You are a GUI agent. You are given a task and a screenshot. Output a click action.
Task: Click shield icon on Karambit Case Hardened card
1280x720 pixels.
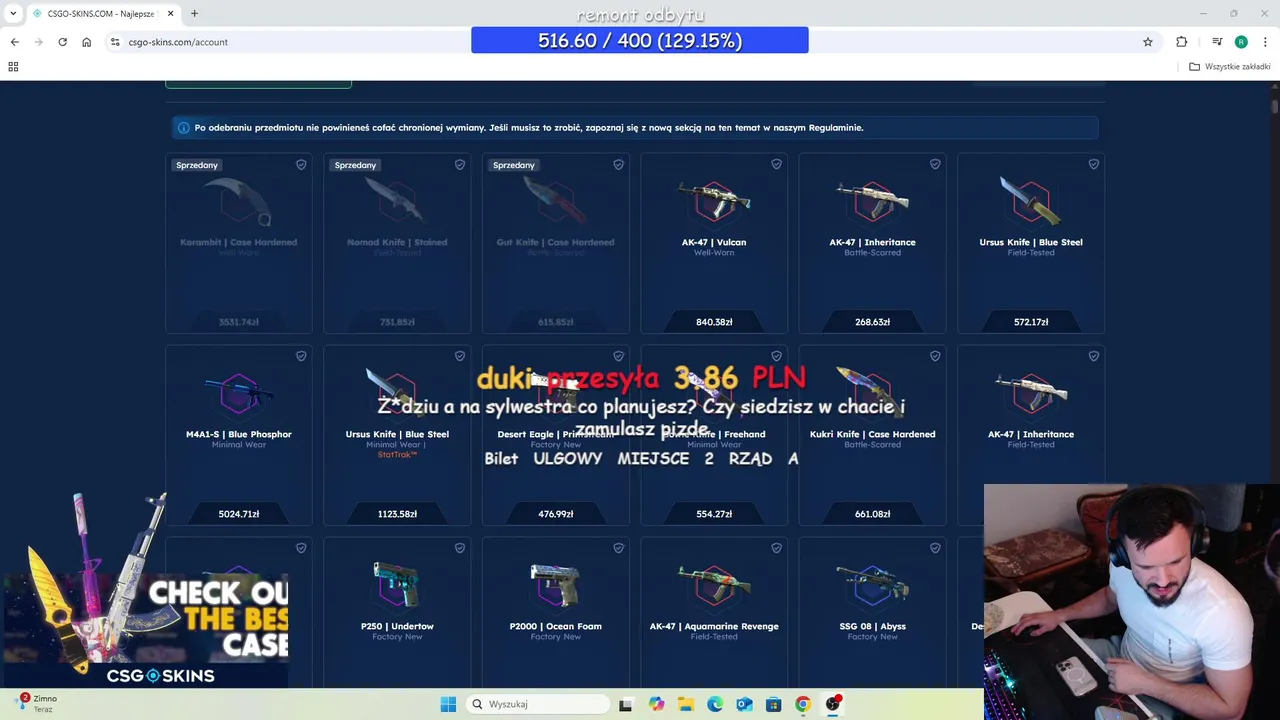coord(301,165)
